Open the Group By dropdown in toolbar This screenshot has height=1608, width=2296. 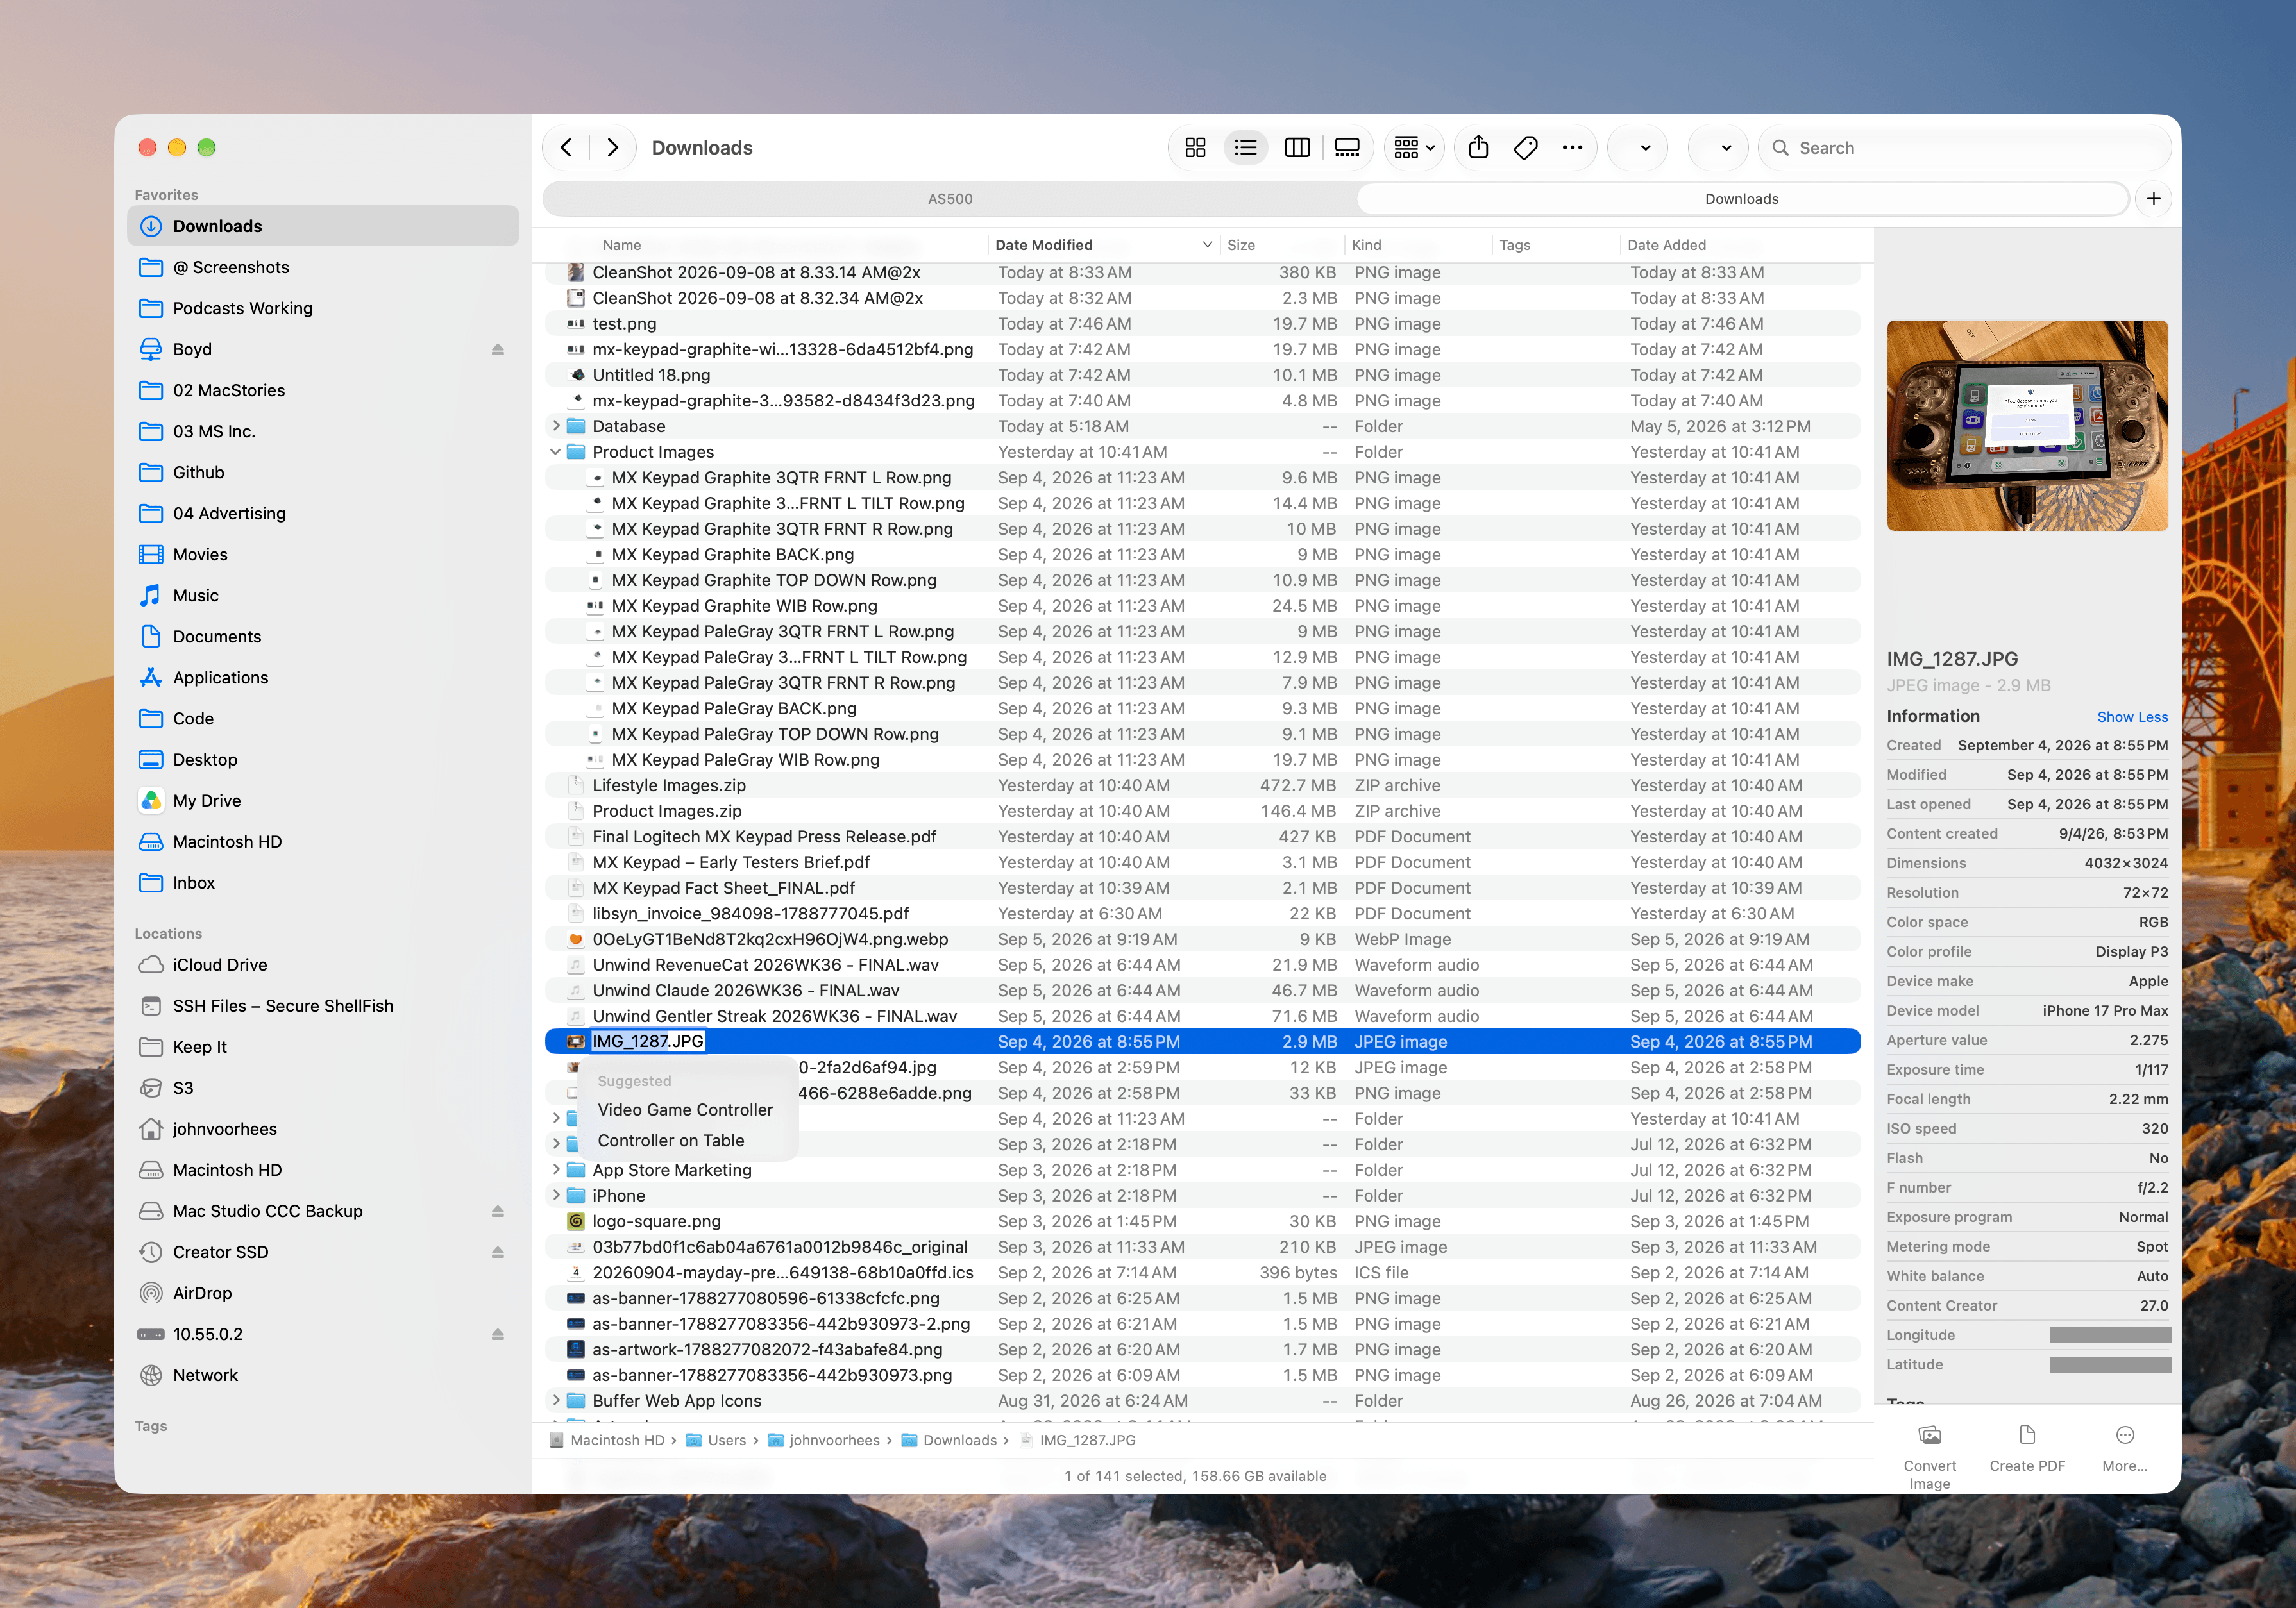pyautogui.click(x=1414, y=148)
